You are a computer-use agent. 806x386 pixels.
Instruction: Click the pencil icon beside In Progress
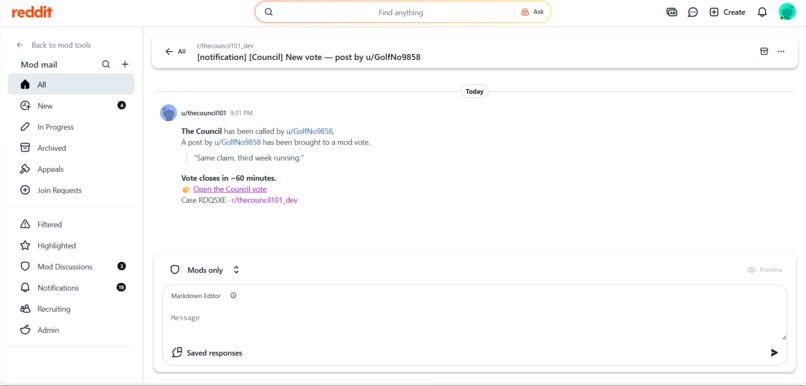pyautogui.click(x=25, y=126)
